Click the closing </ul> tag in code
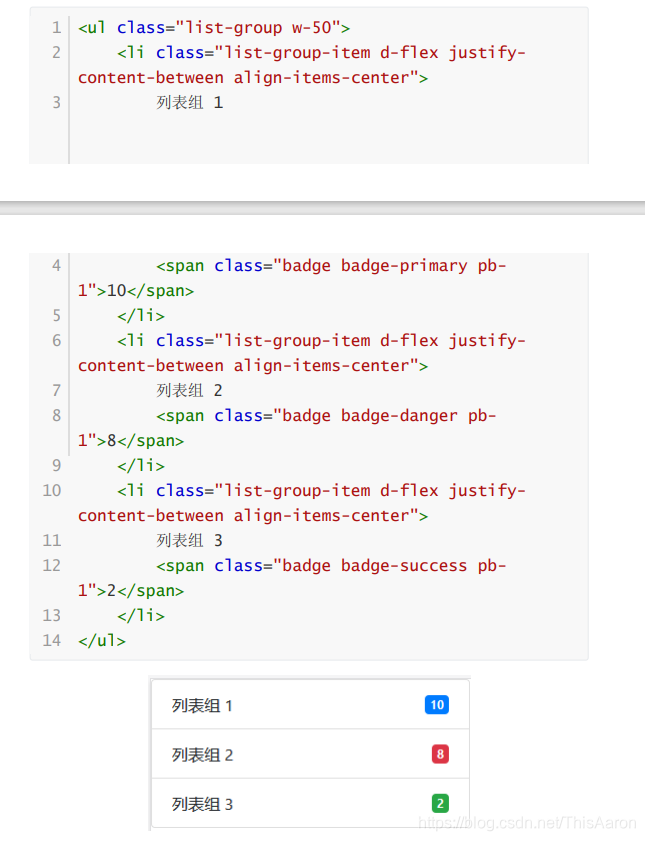Image resolution: width=645 pixels, height=841 pixels. pyautogui.click(x=102, y=640)
